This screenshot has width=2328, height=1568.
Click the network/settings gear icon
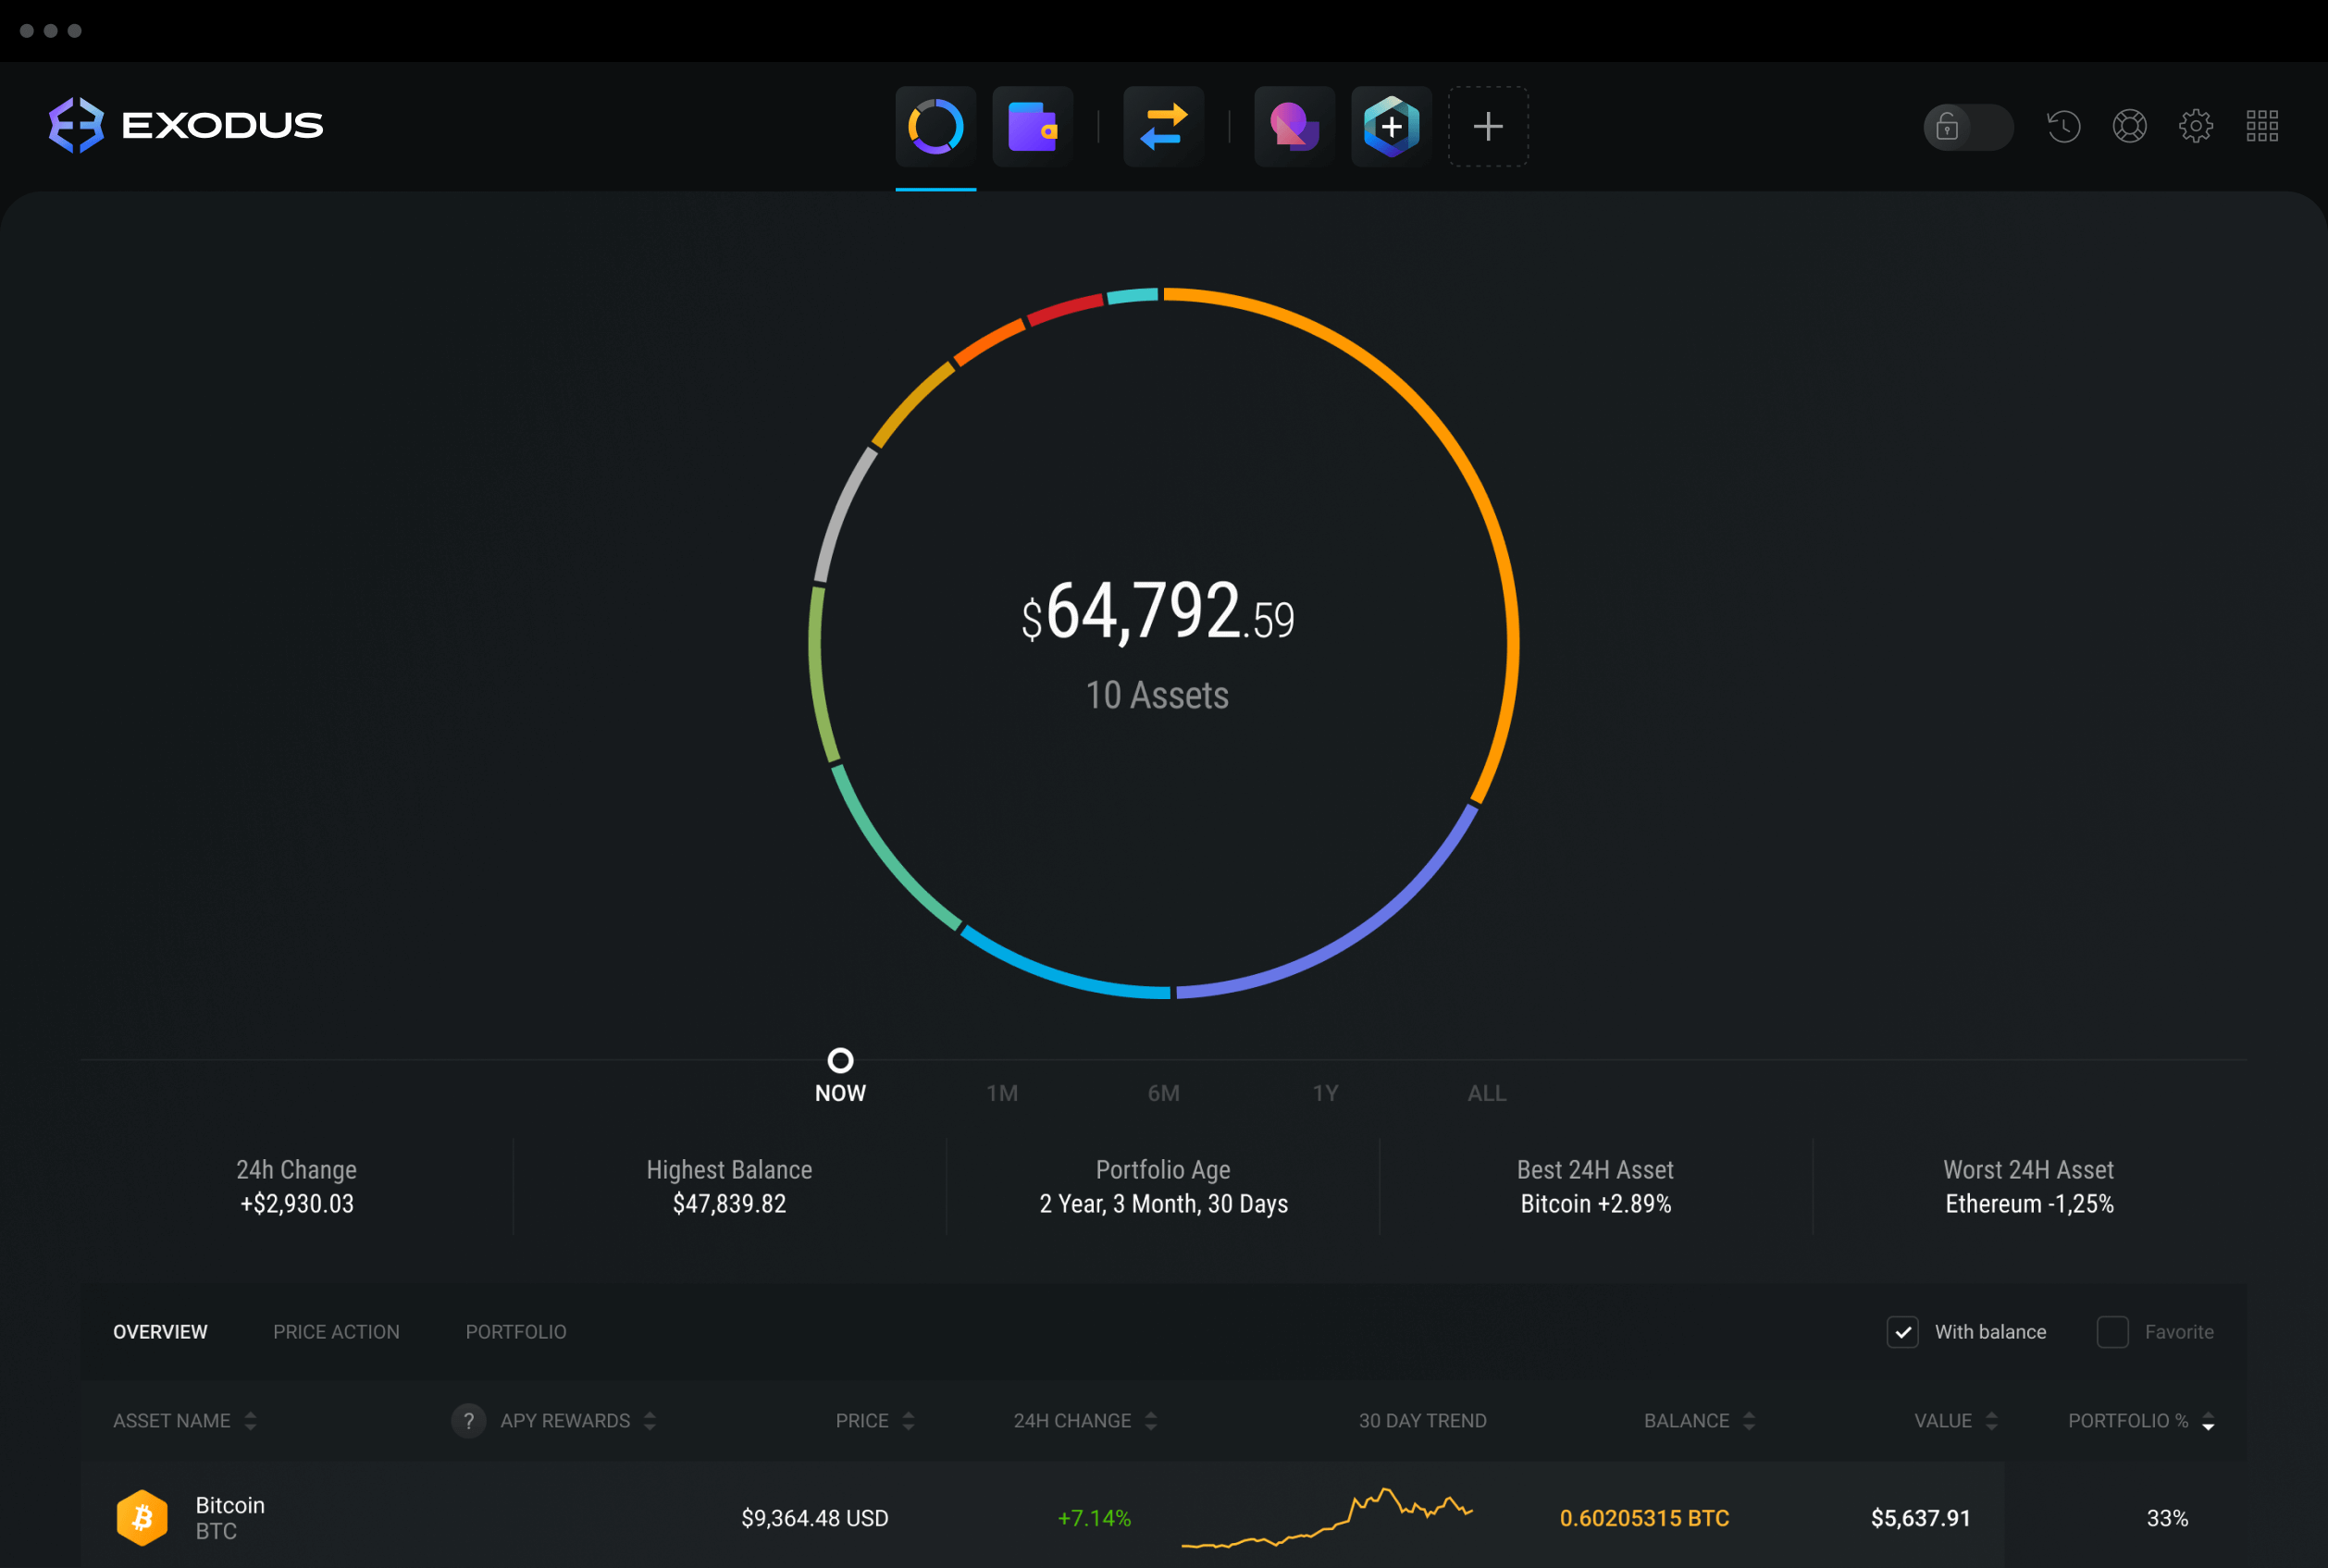(x=2197, y=126)
